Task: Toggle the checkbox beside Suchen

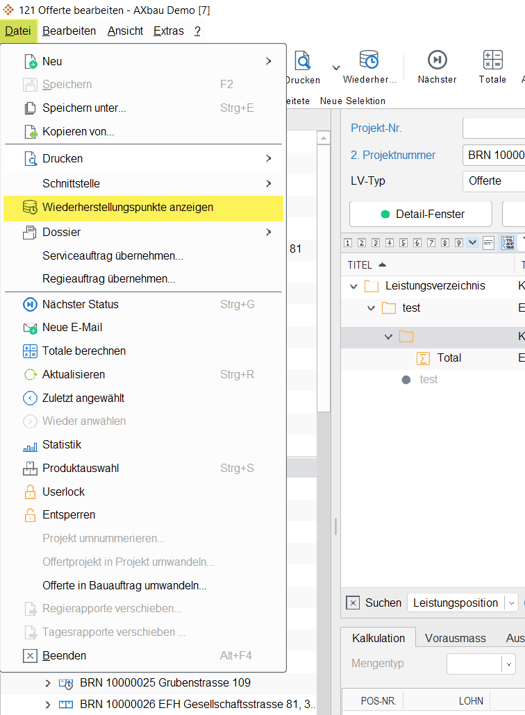Action: tap(353, 603)
